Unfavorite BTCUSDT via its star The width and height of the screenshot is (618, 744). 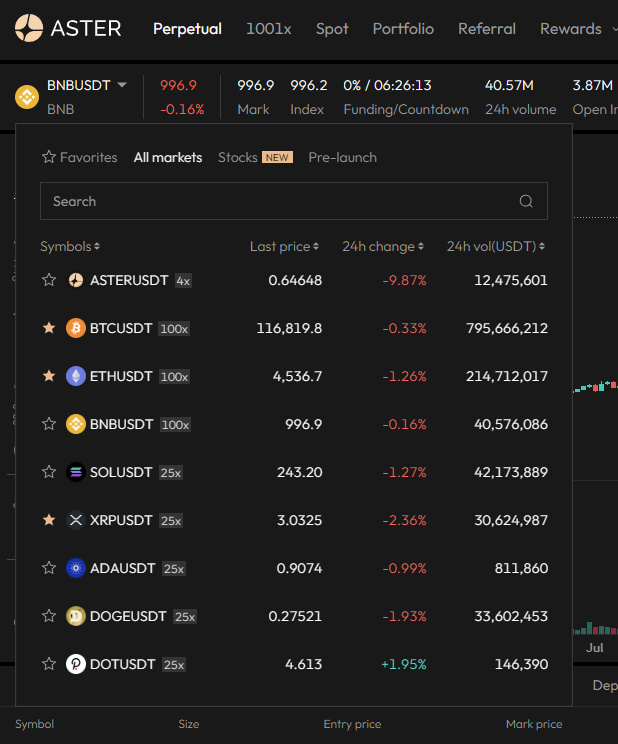coord(49,328)
